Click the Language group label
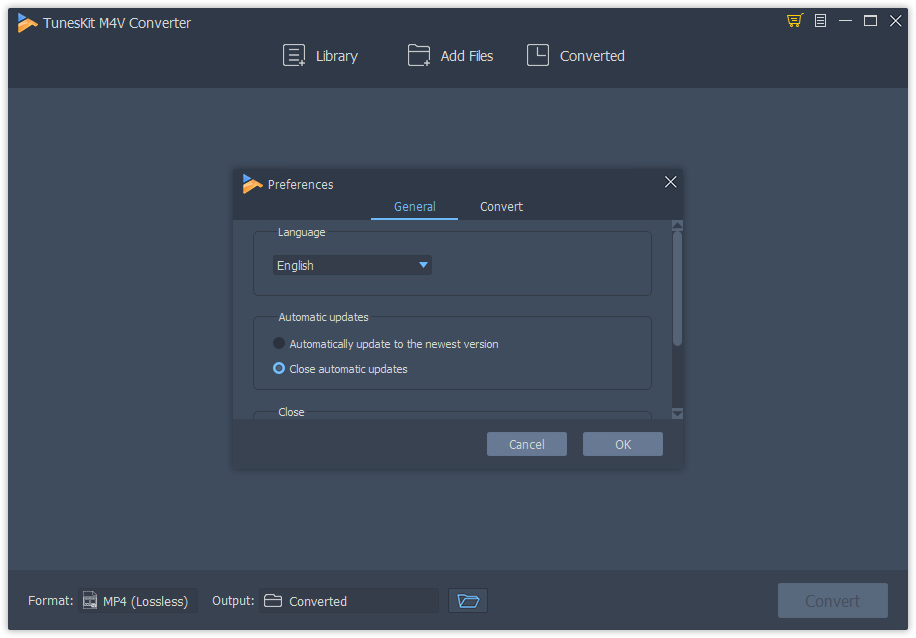 [x=301, y=232]
